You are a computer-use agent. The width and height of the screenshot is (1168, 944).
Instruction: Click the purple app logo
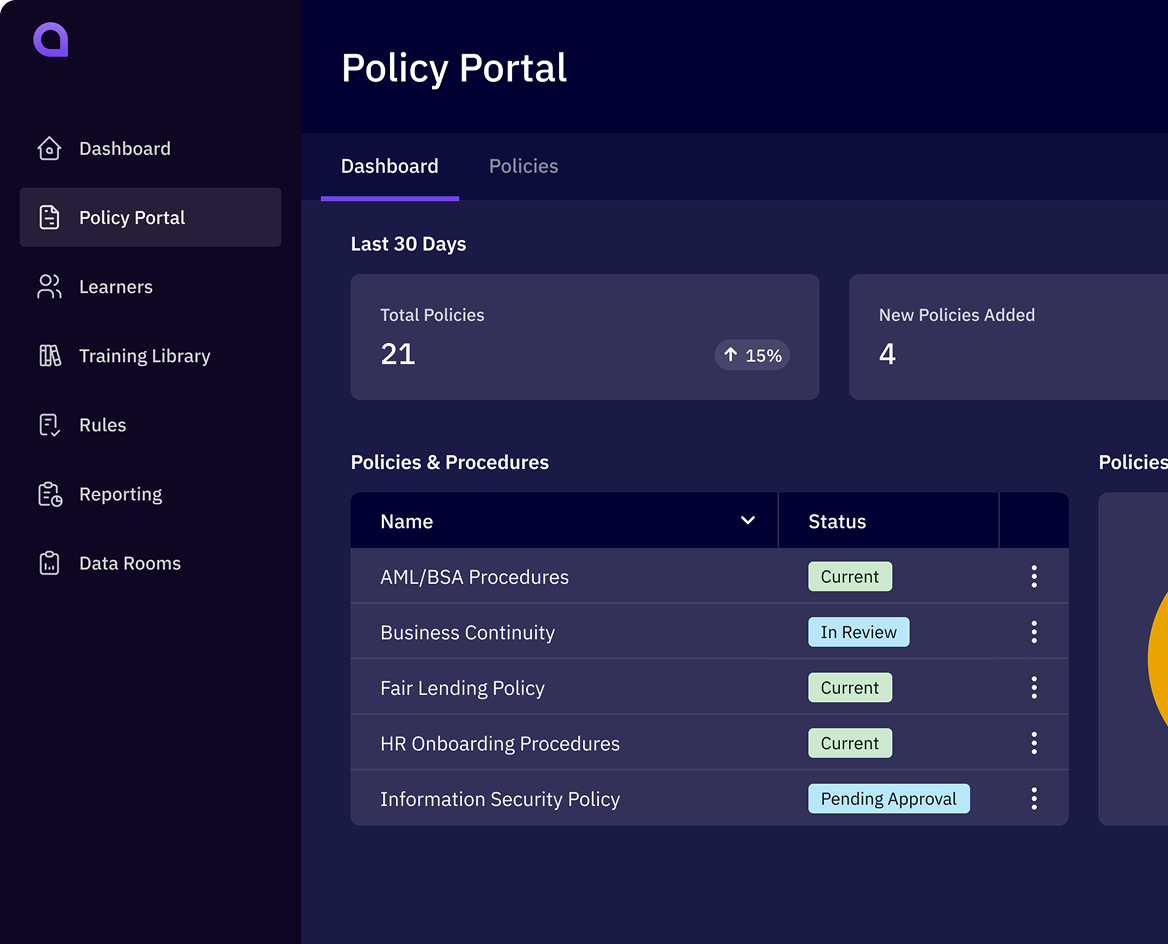(x=51, y=39)
